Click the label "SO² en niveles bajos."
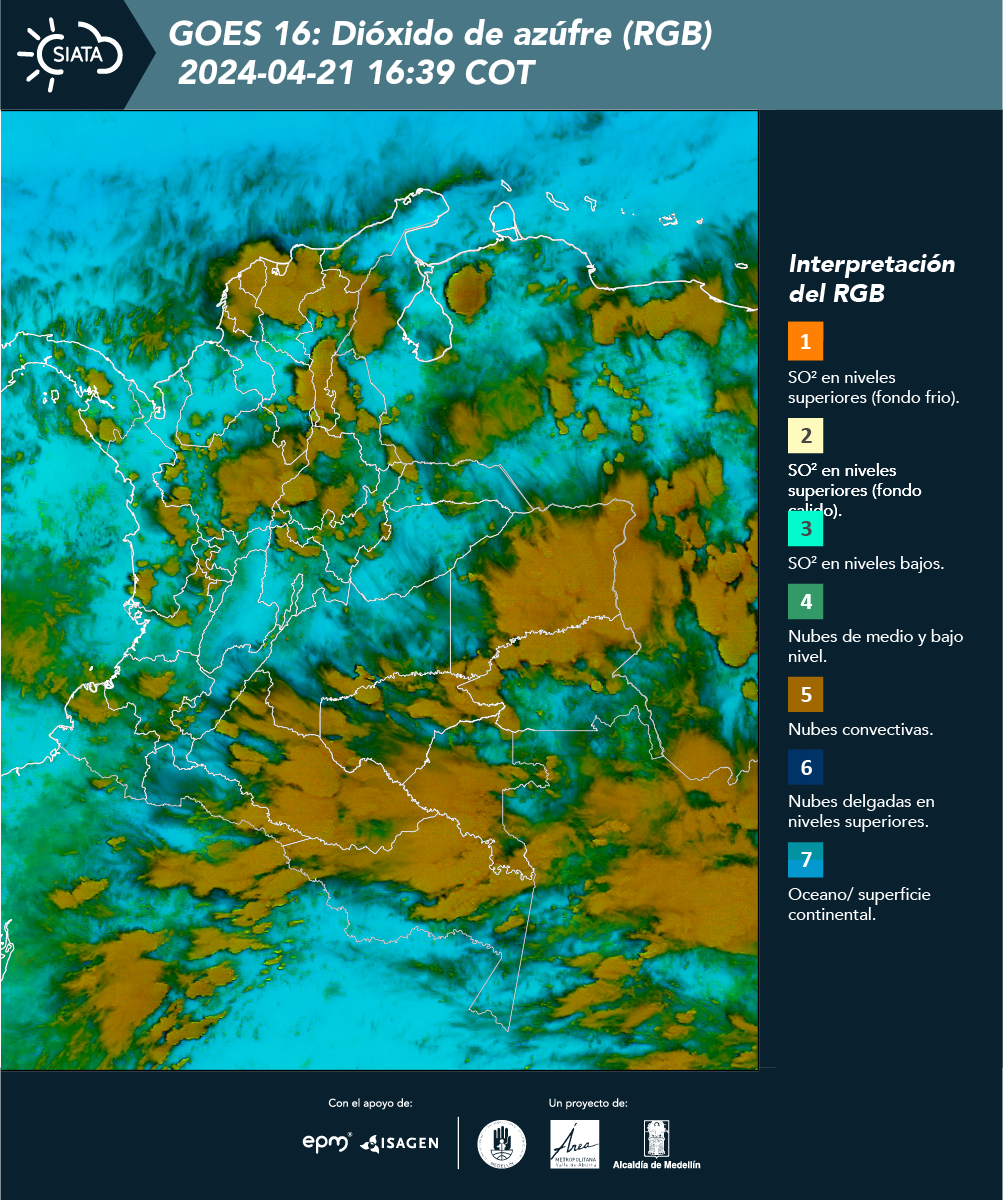The height and width of the screenshot is (1200, 1003). pyautogui.click(x=866, y=563)
